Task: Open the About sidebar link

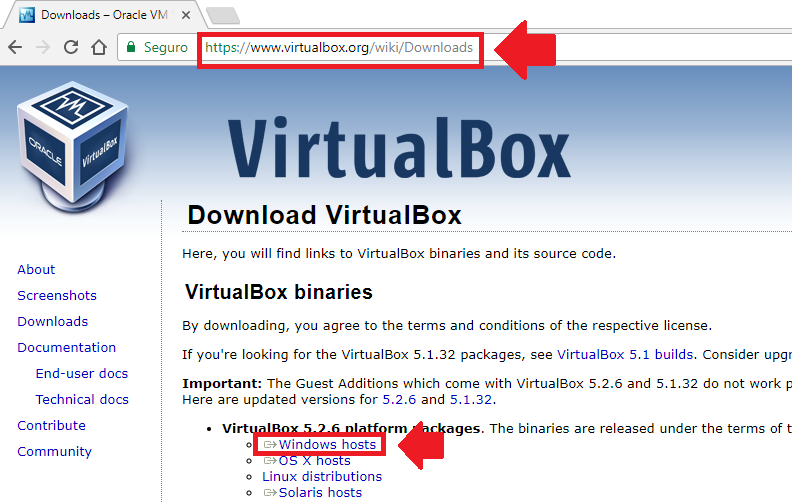Action: [x=36, y=270]
